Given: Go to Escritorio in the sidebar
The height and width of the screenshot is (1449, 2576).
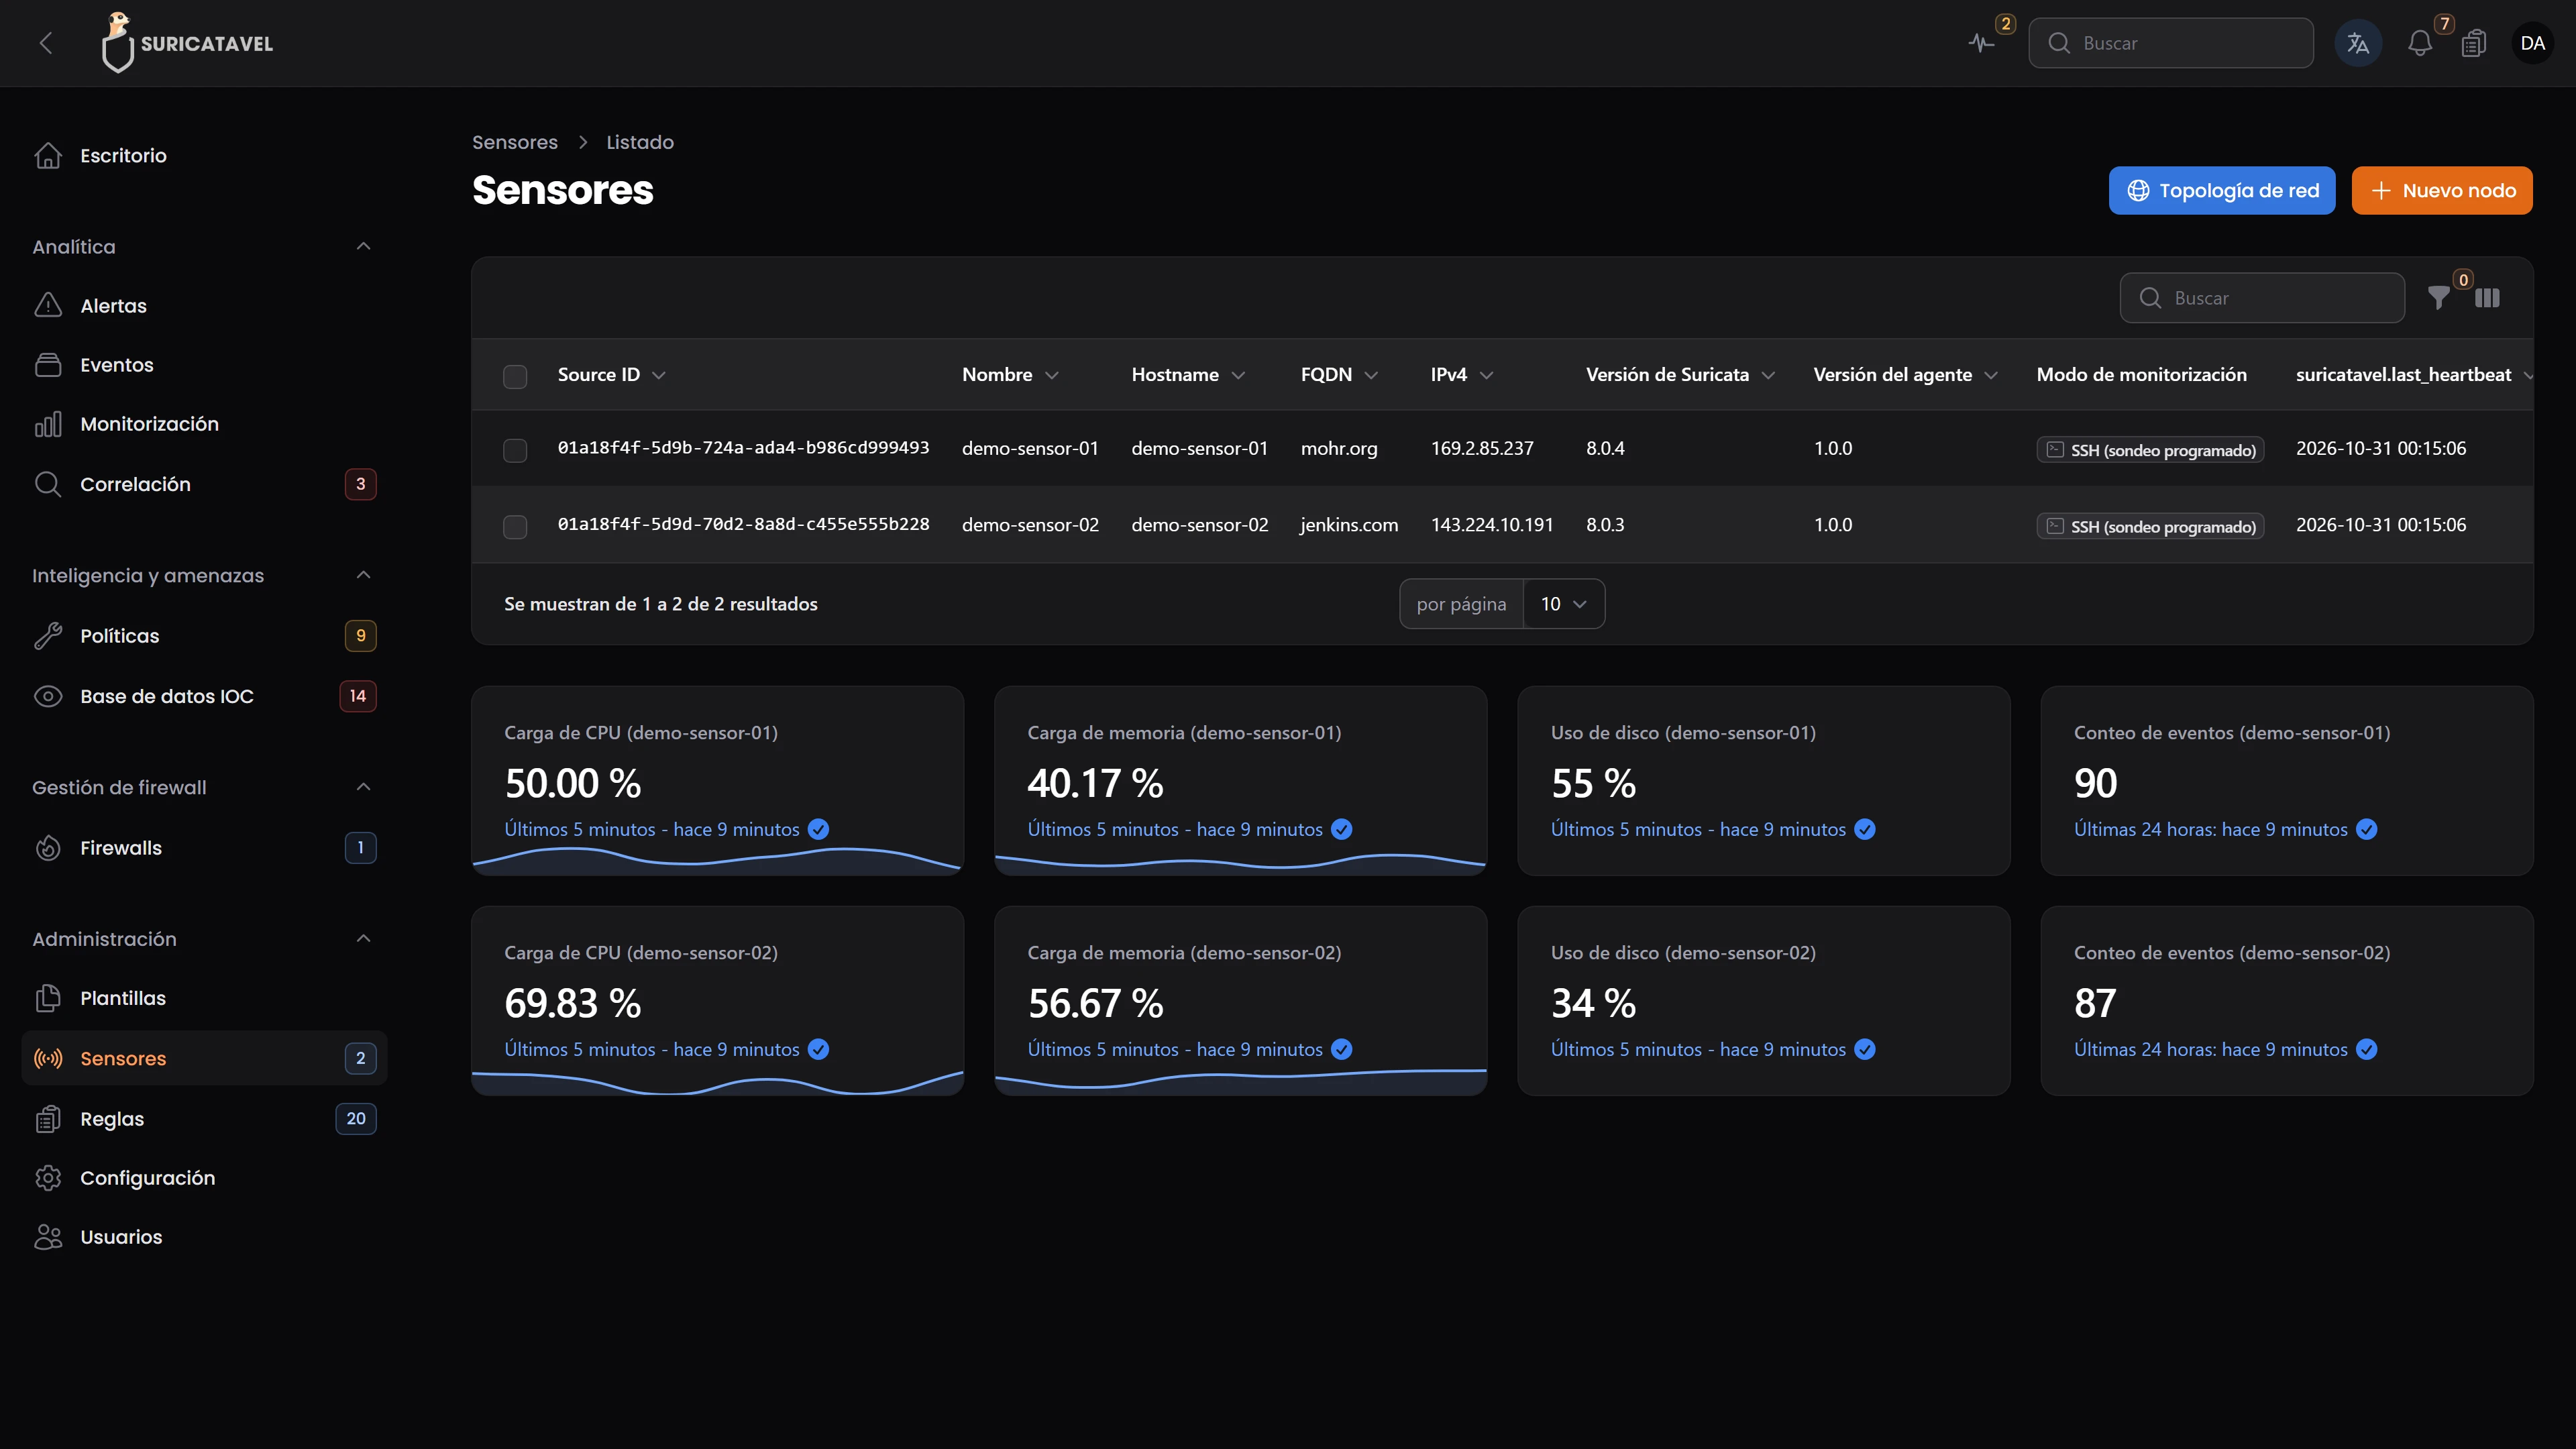Looking at the screenshot, I should [x=204, y=156].
